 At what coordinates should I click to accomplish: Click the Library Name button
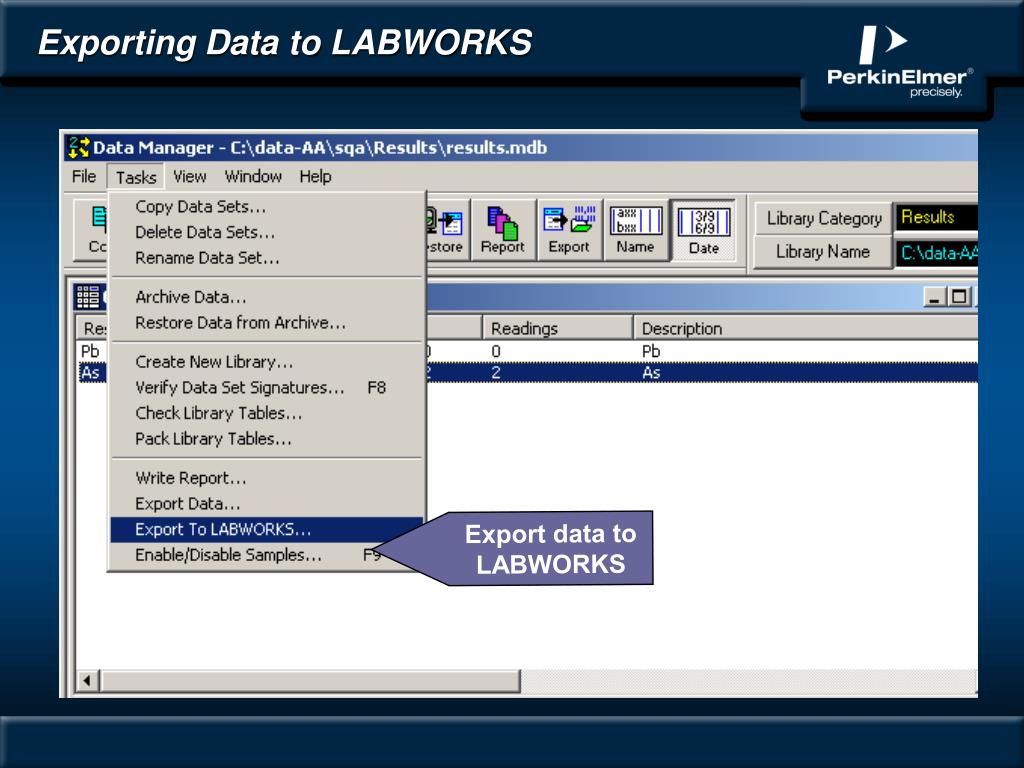click(x=823, y=251)
